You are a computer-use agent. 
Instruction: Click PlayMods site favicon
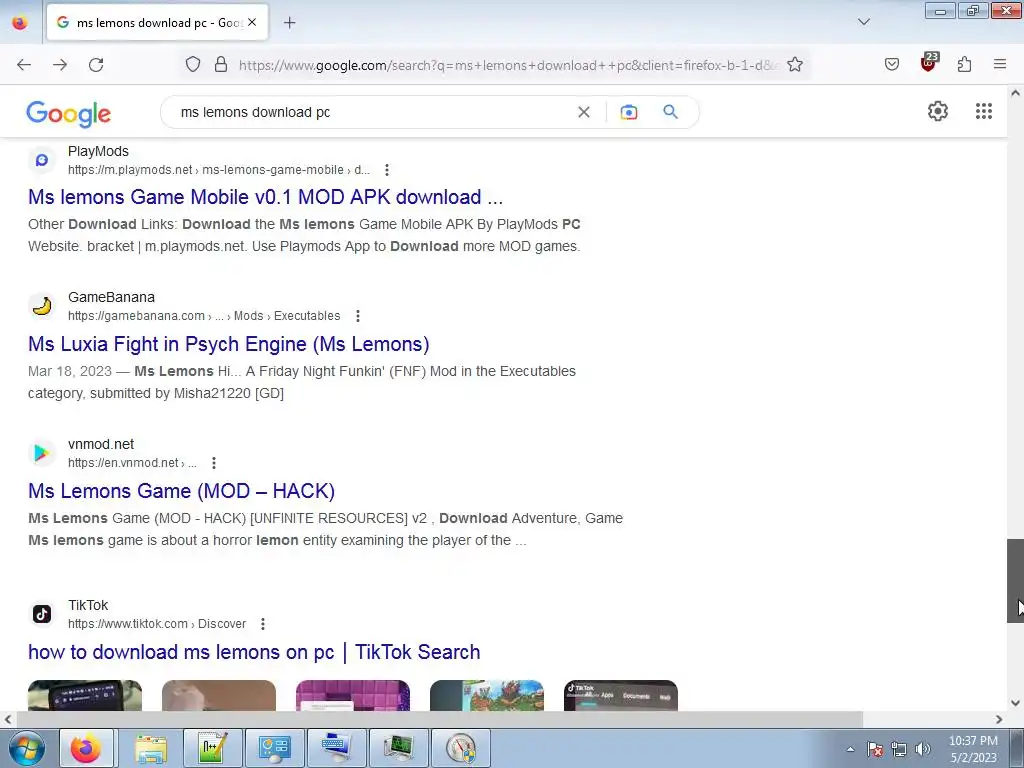click(42, 160)
